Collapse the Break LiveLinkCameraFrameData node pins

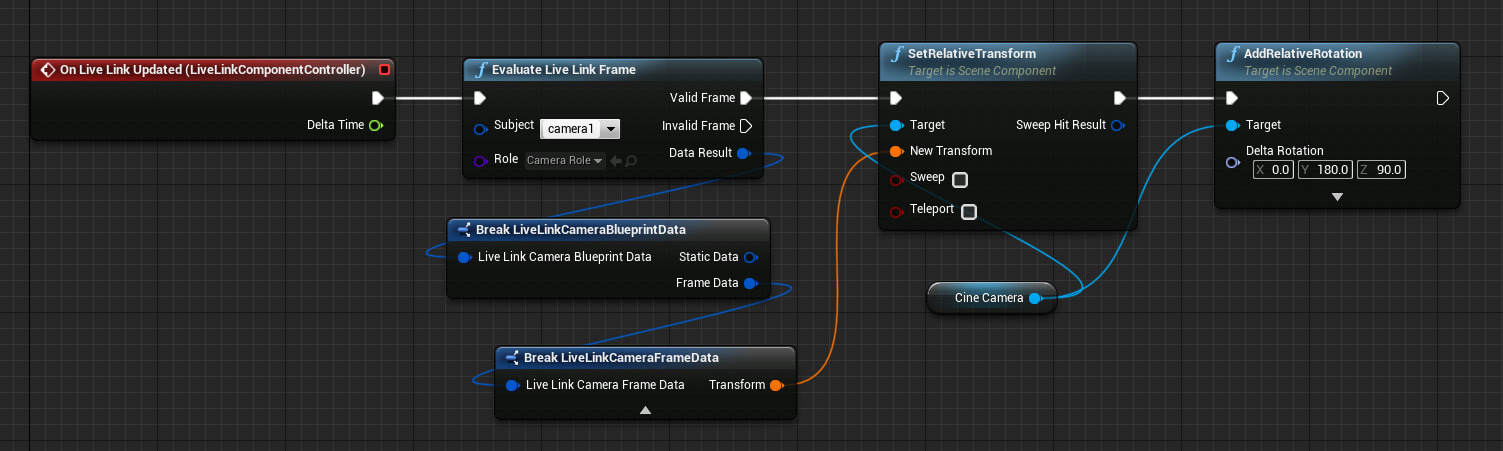pyautogui.click(x=645, y=410)
